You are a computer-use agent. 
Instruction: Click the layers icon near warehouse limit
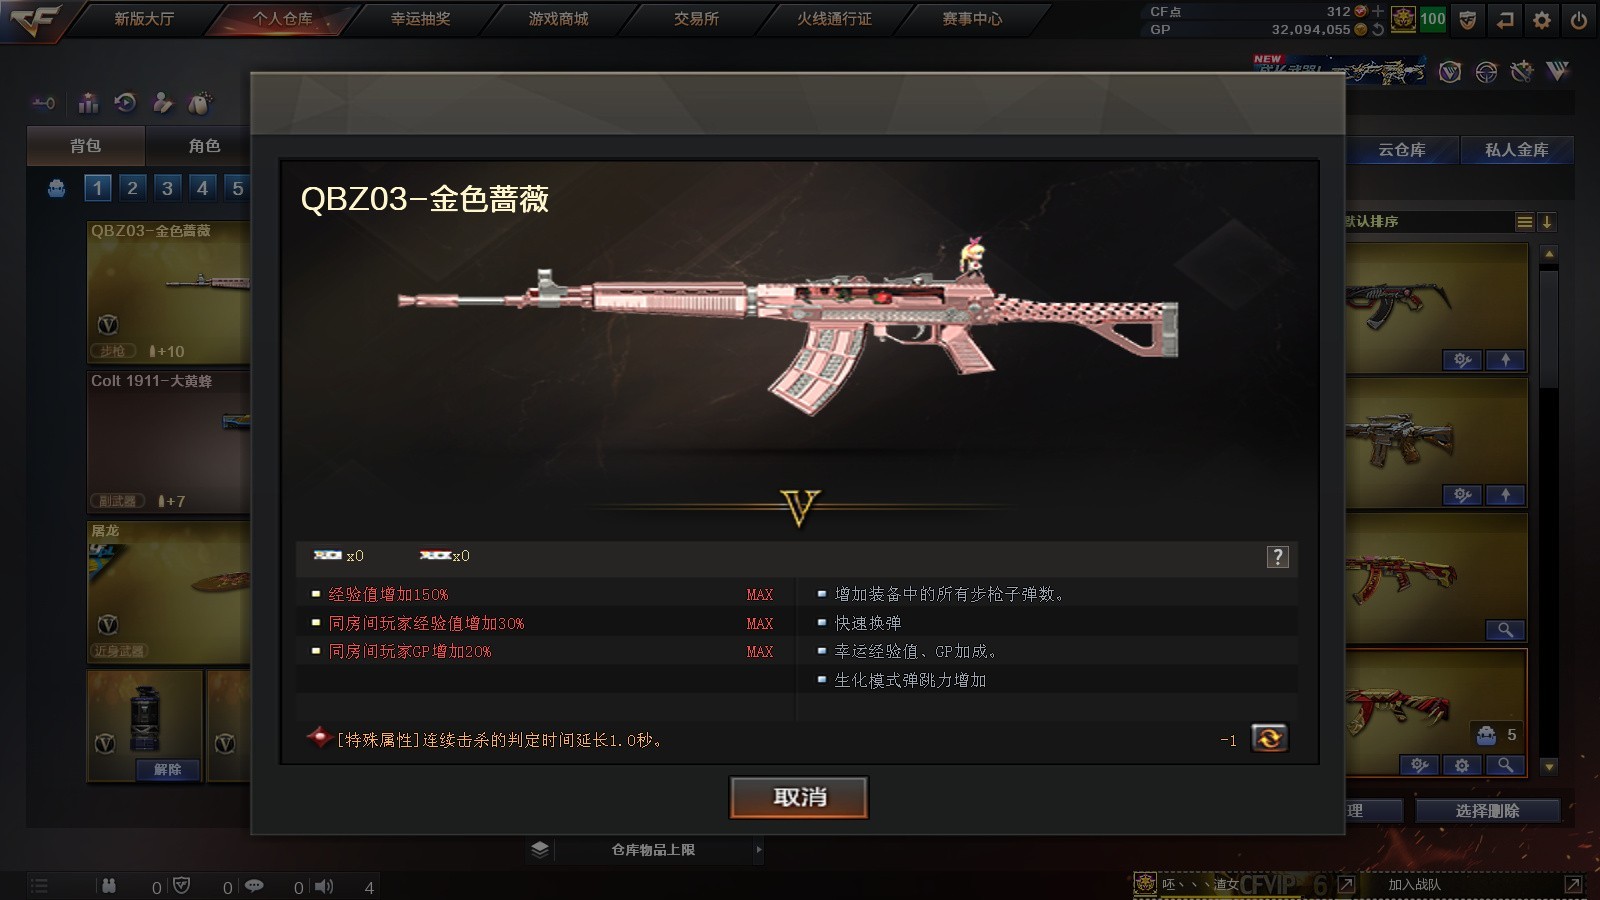pos(540,849)
